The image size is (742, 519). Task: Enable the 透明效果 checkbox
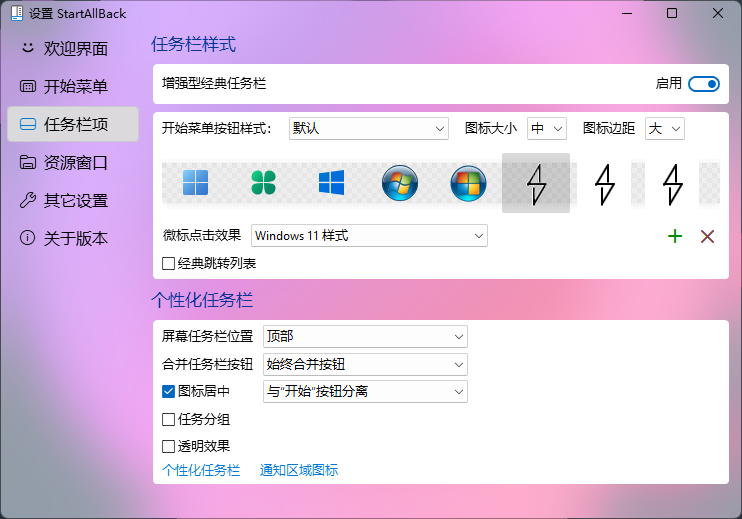(x=168, y=446)
